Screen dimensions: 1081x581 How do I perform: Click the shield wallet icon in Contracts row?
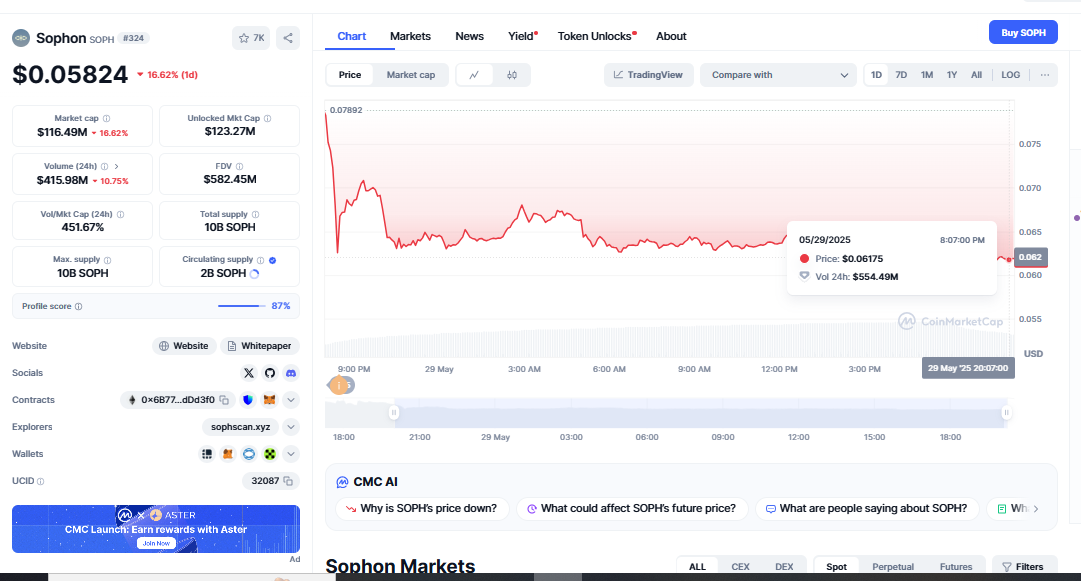[x=248, y=400]
